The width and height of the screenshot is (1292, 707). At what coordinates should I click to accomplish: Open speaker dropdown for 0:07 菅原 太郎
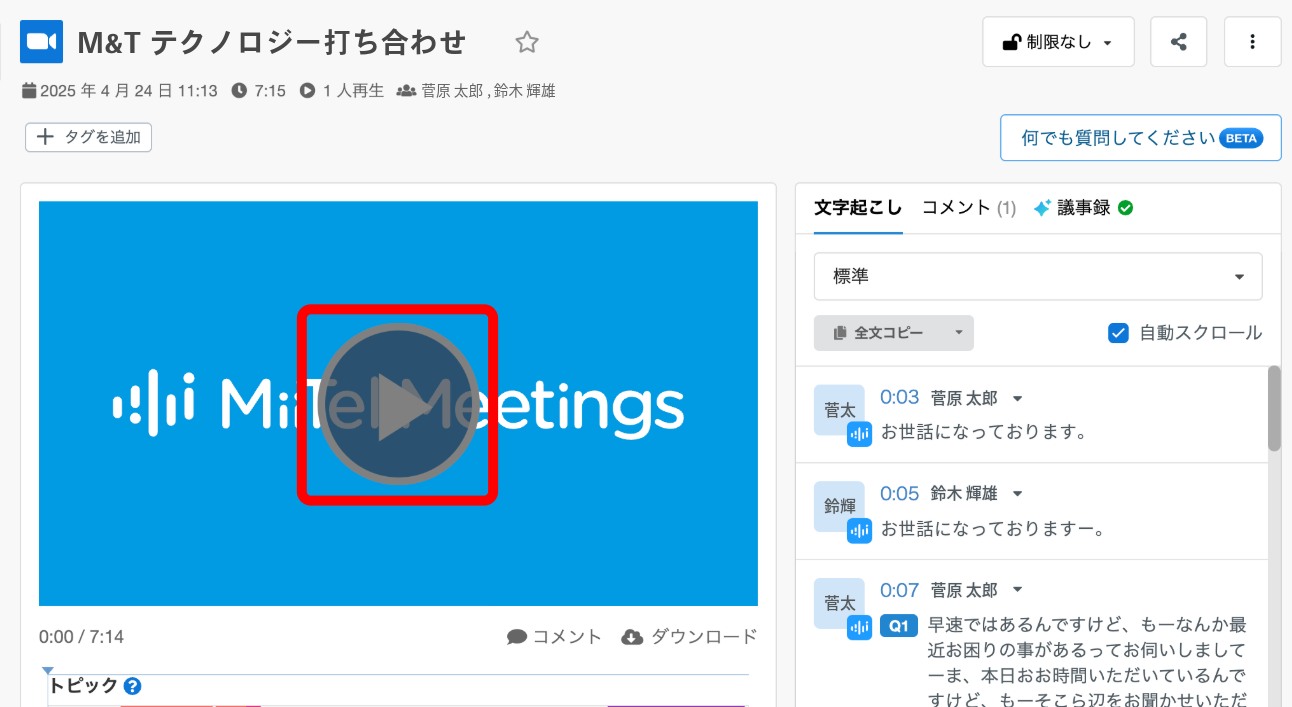[x=1017, y=590]
